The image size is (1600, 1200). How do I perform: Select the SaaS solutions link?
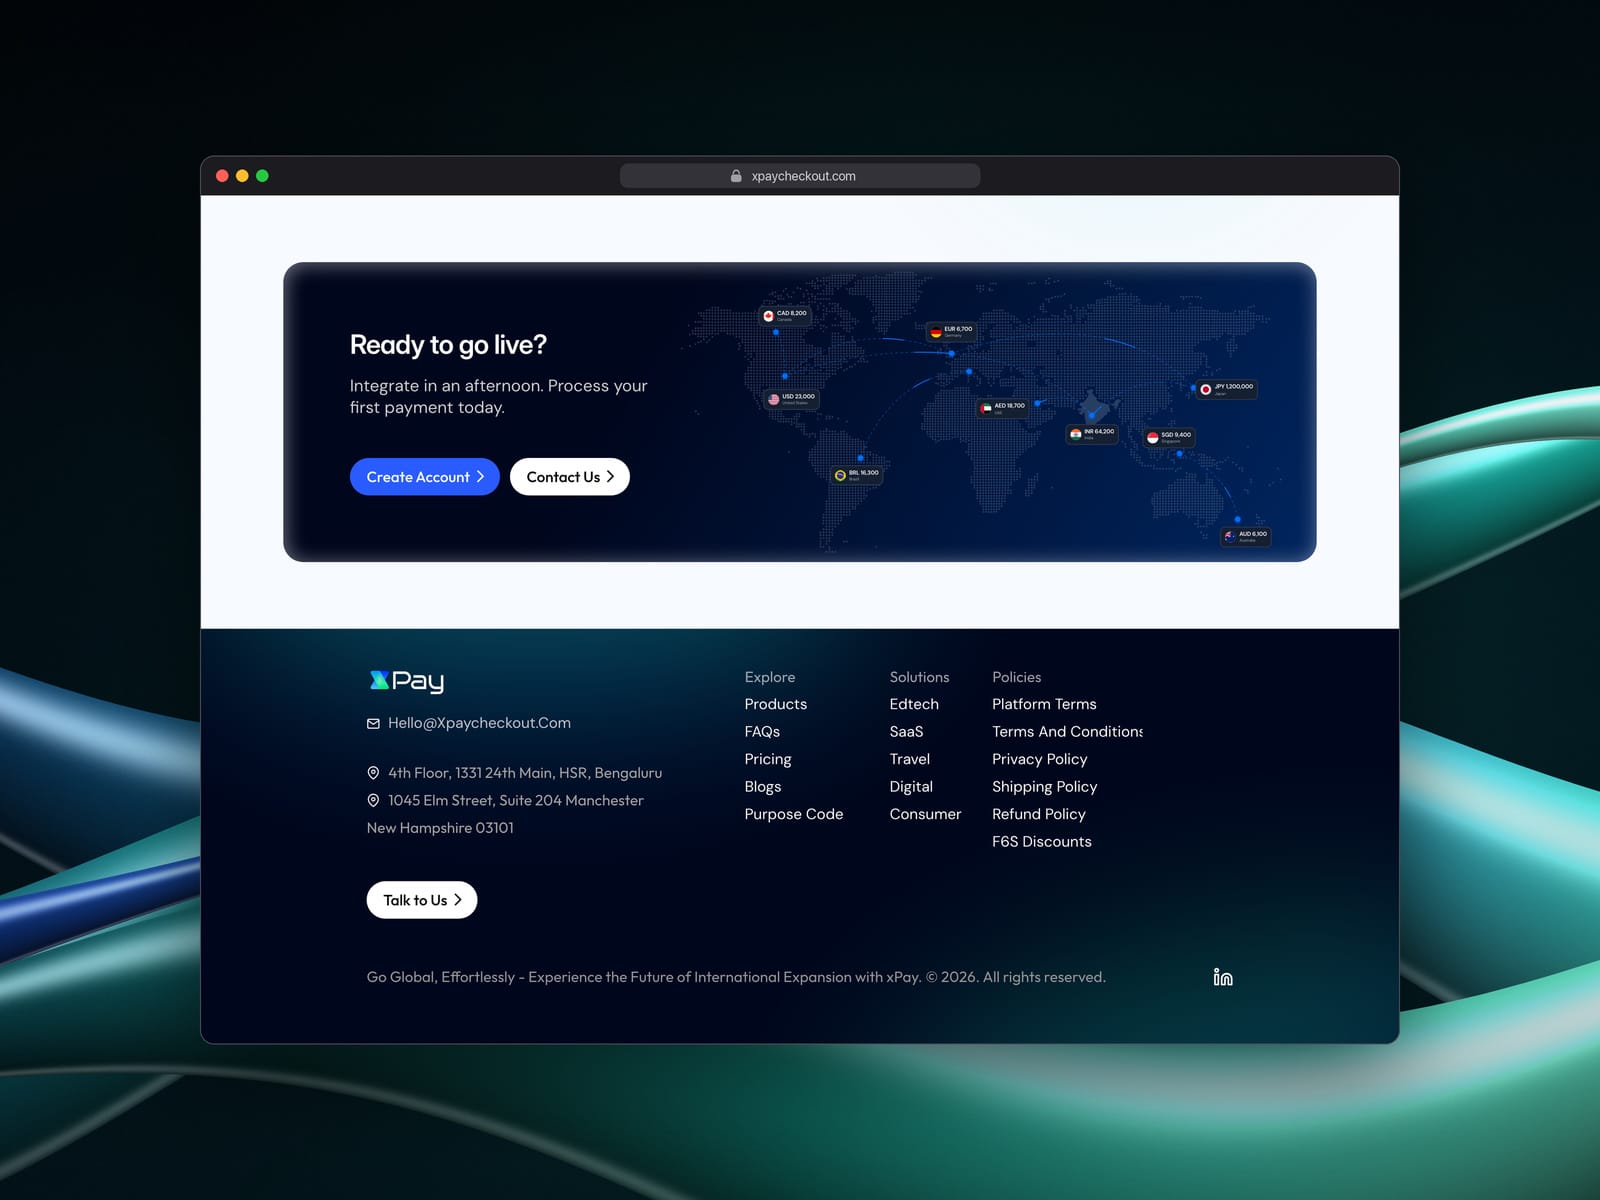click(907, 732)
